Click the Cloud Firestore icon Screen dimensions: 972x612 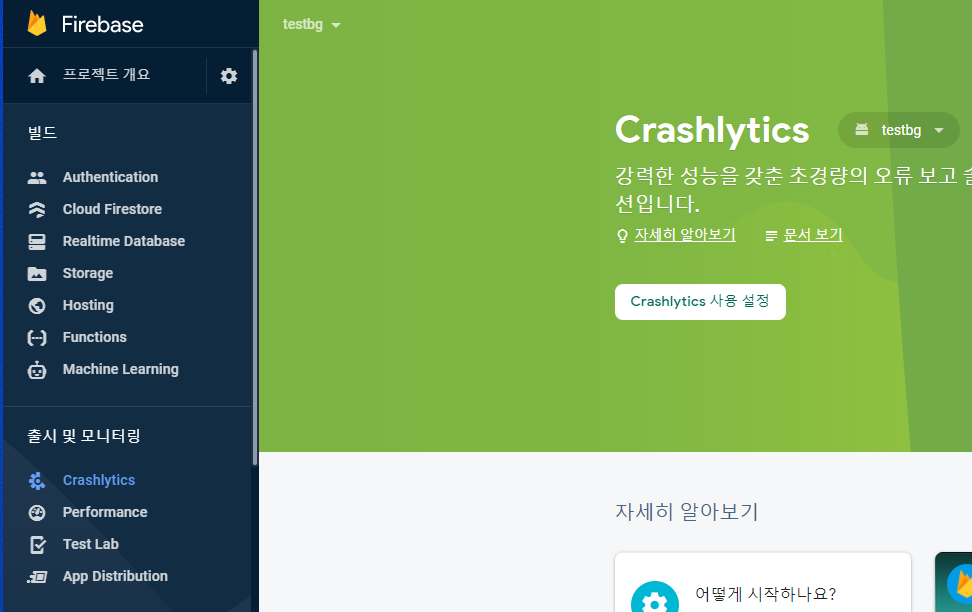[37, 210]
